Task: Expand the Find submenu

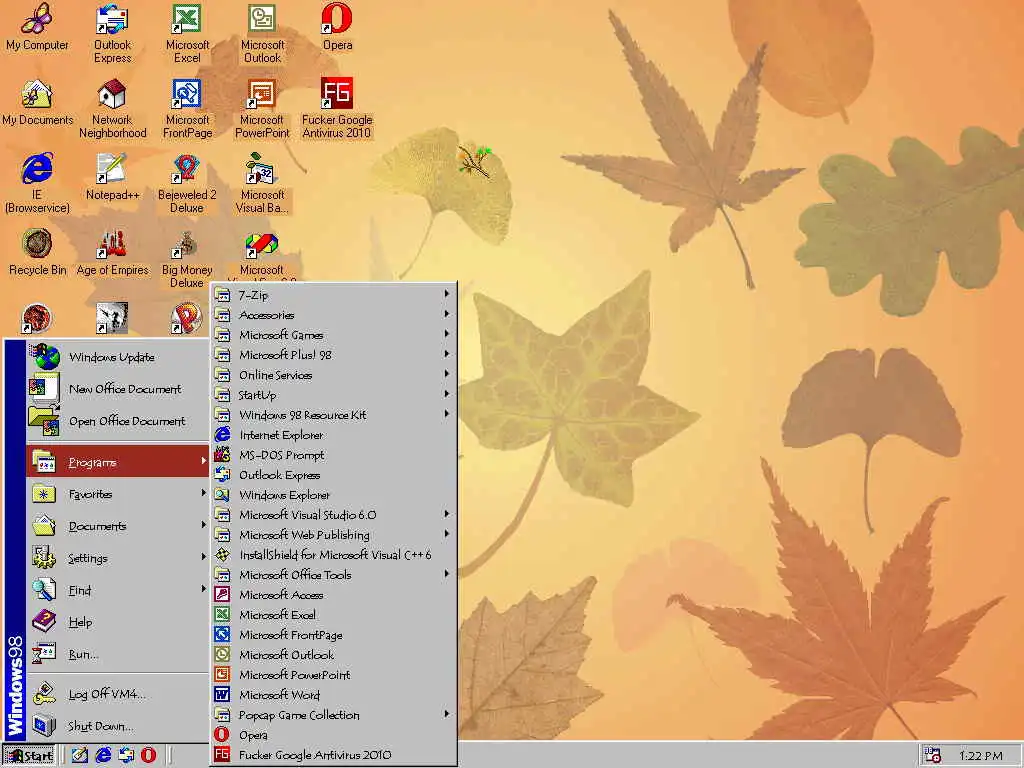Action: 118,590
